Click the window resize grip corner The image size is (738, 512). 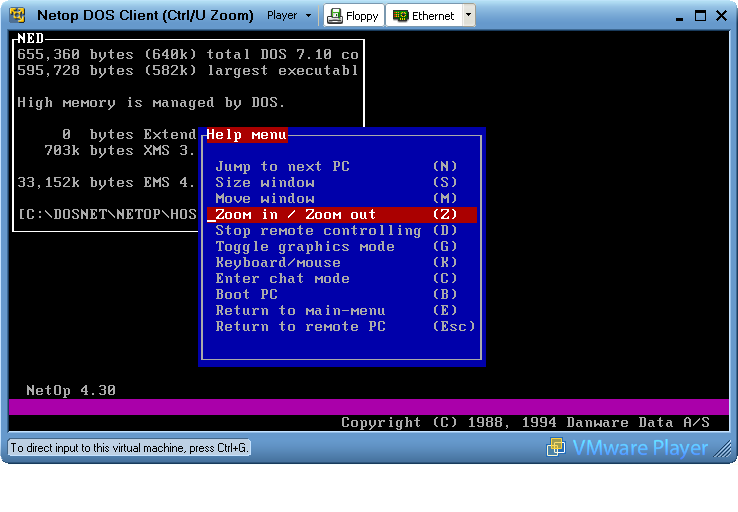(722, 448)
